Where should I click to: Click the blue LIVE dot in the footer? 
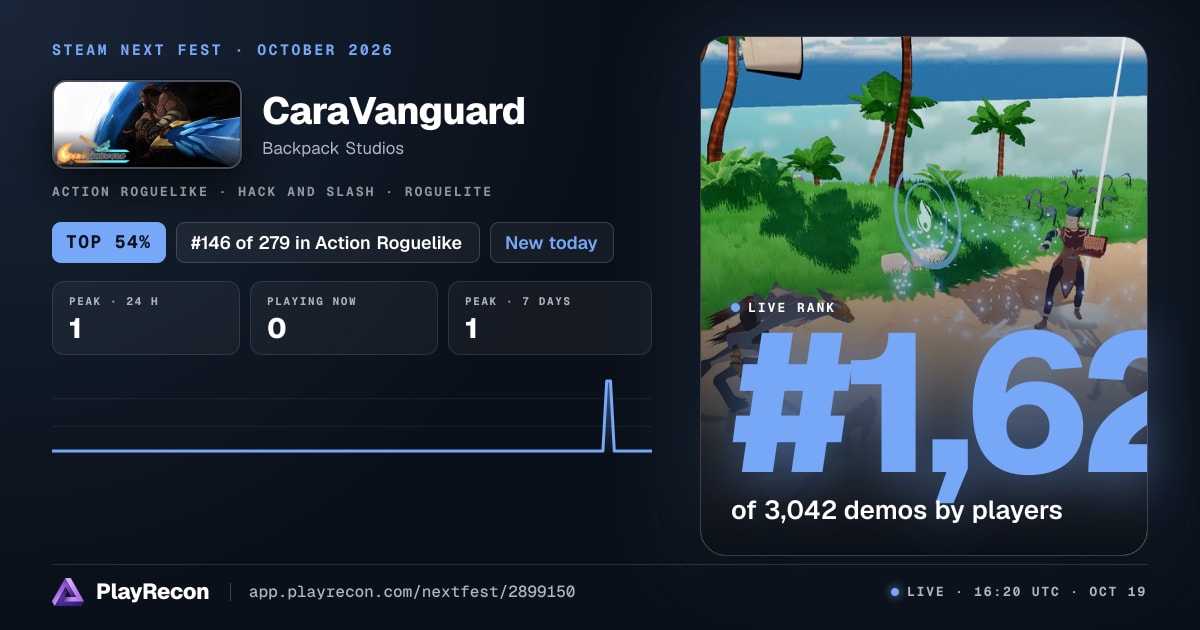click(x=894, y=592)
